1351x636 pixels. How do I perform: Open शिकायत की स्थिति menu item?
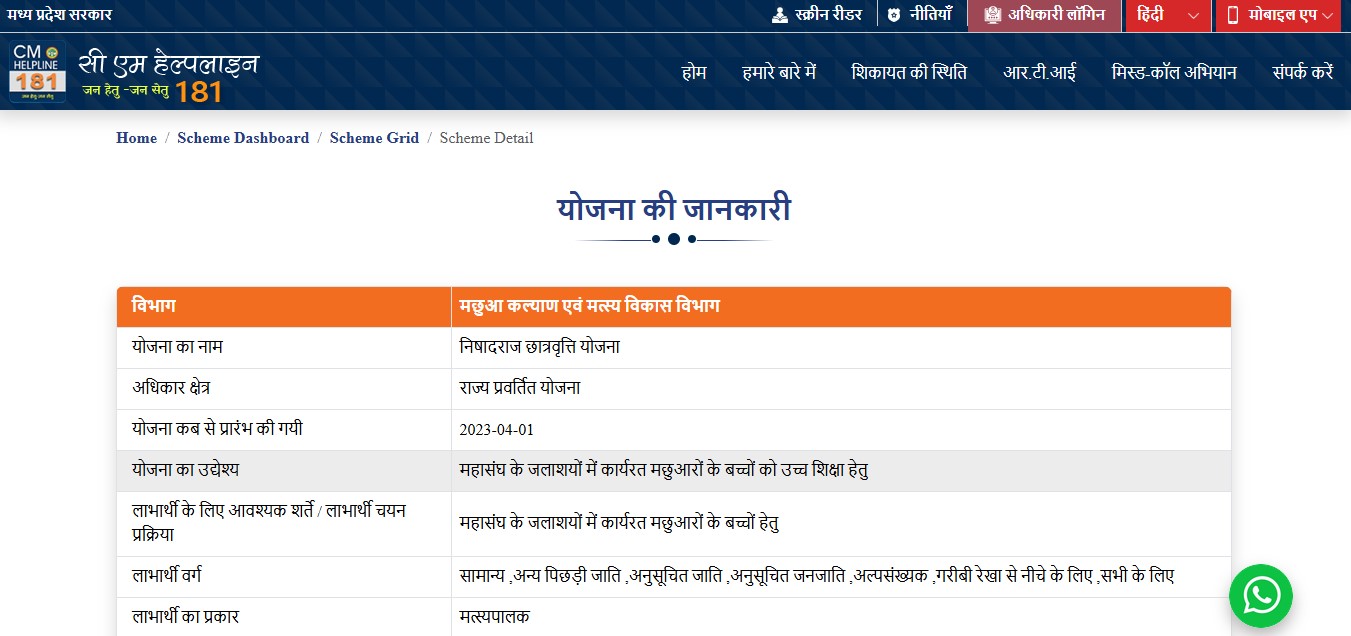909,72
